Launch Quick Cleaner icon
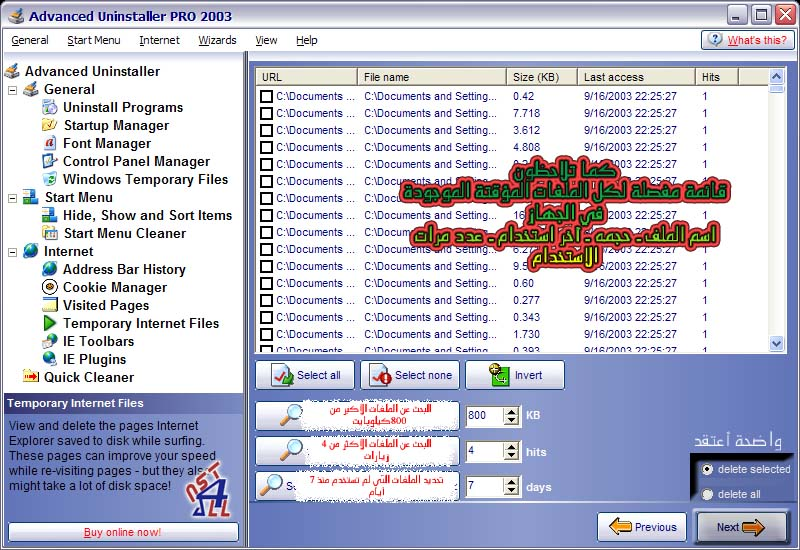The width and height of the screenshot is (800, 550). 31,377
